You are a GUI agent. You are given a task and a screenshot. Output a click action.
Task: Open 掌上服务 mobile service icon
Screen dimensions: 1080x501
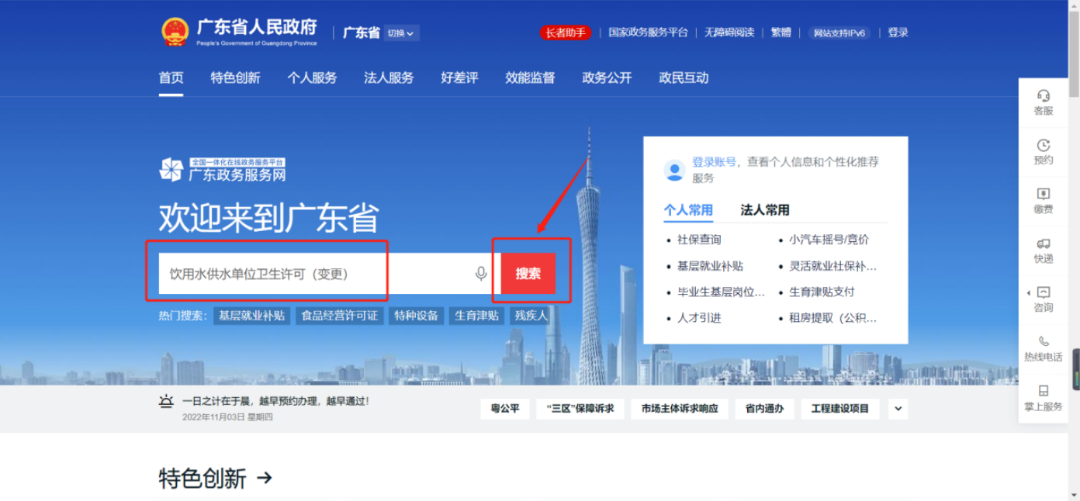tap(1043, 391)
